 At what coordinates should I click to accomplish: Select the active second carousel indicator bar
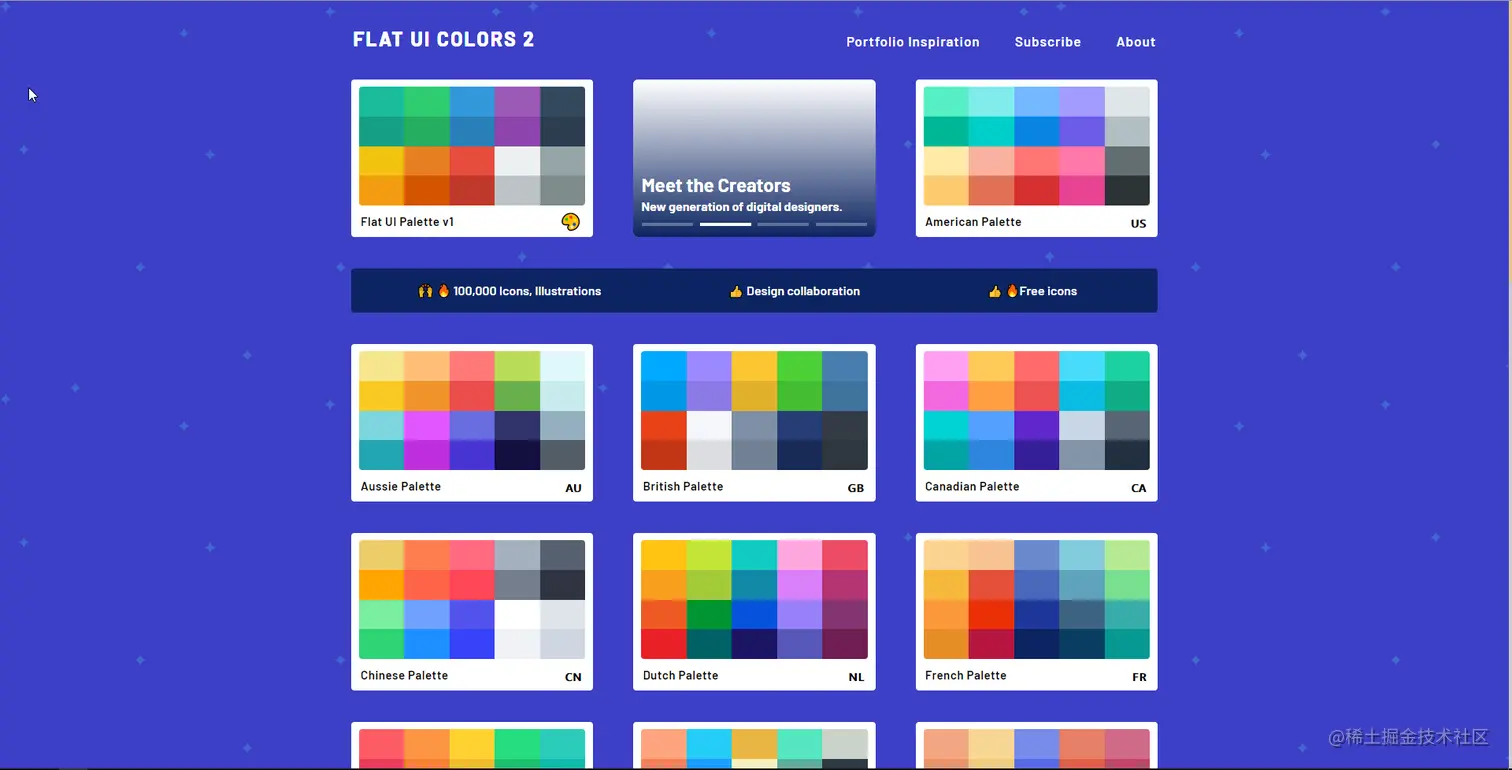(x=725, y=225)
